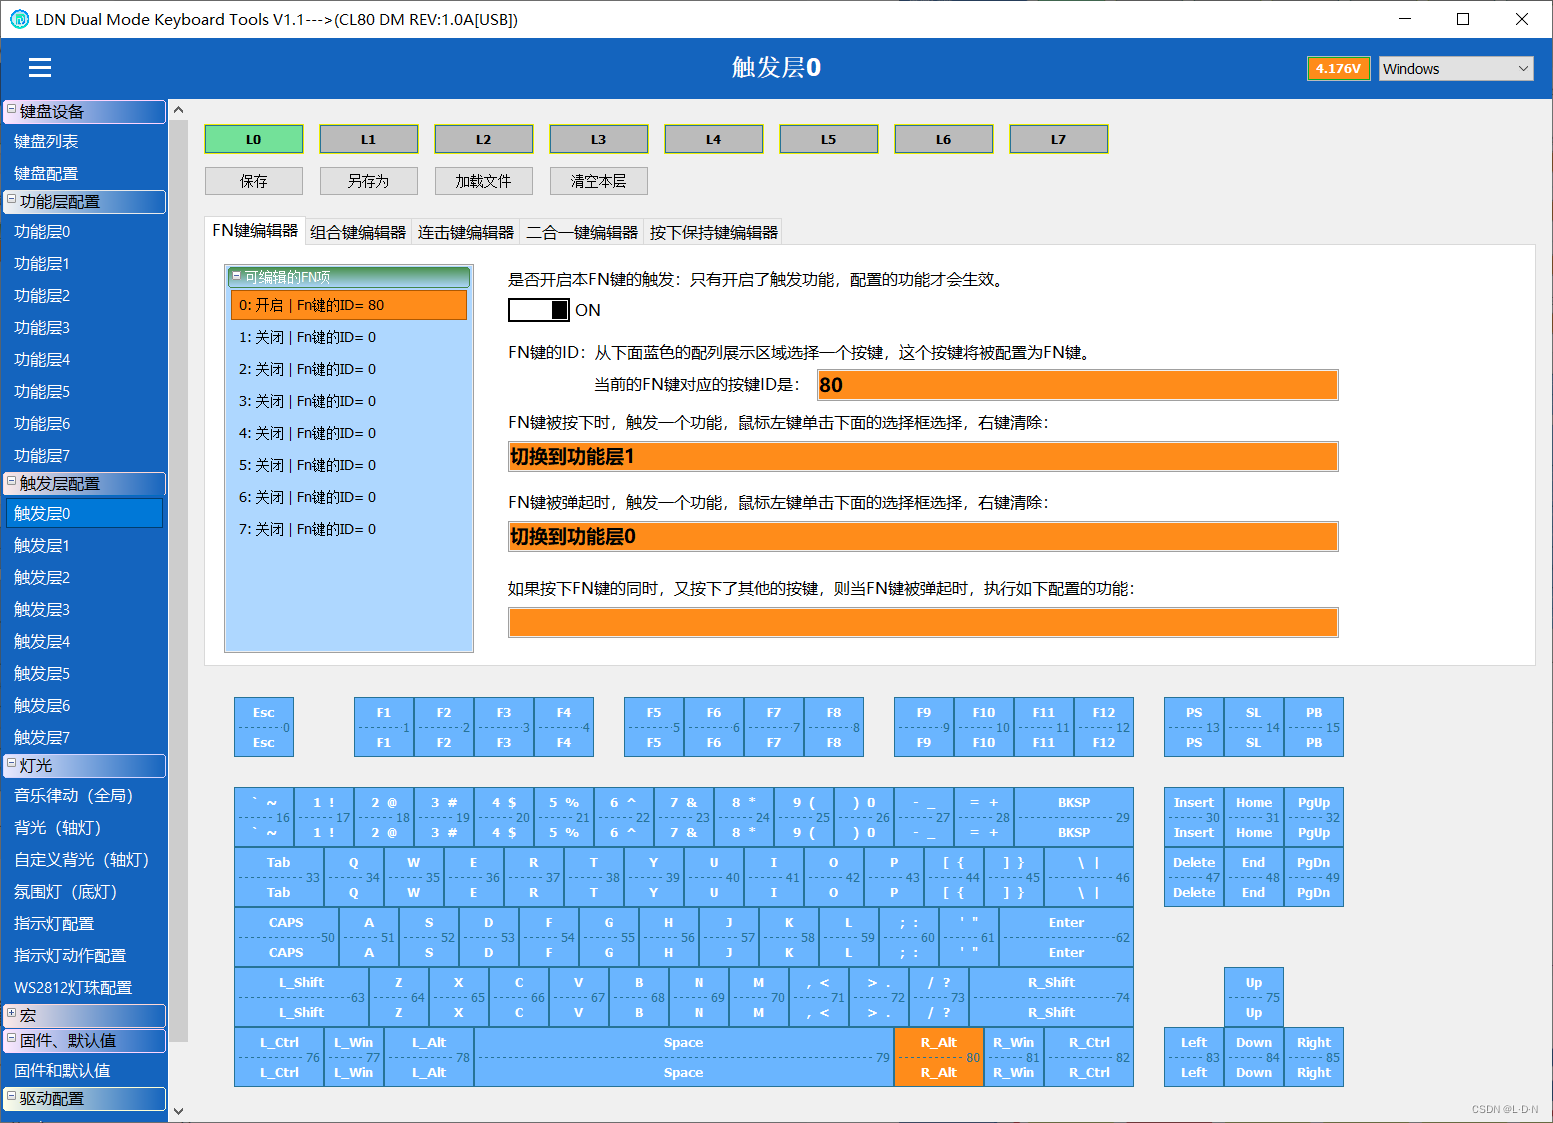
Task: Select the CAPS key on layout
Action: [x=286, y=937]
